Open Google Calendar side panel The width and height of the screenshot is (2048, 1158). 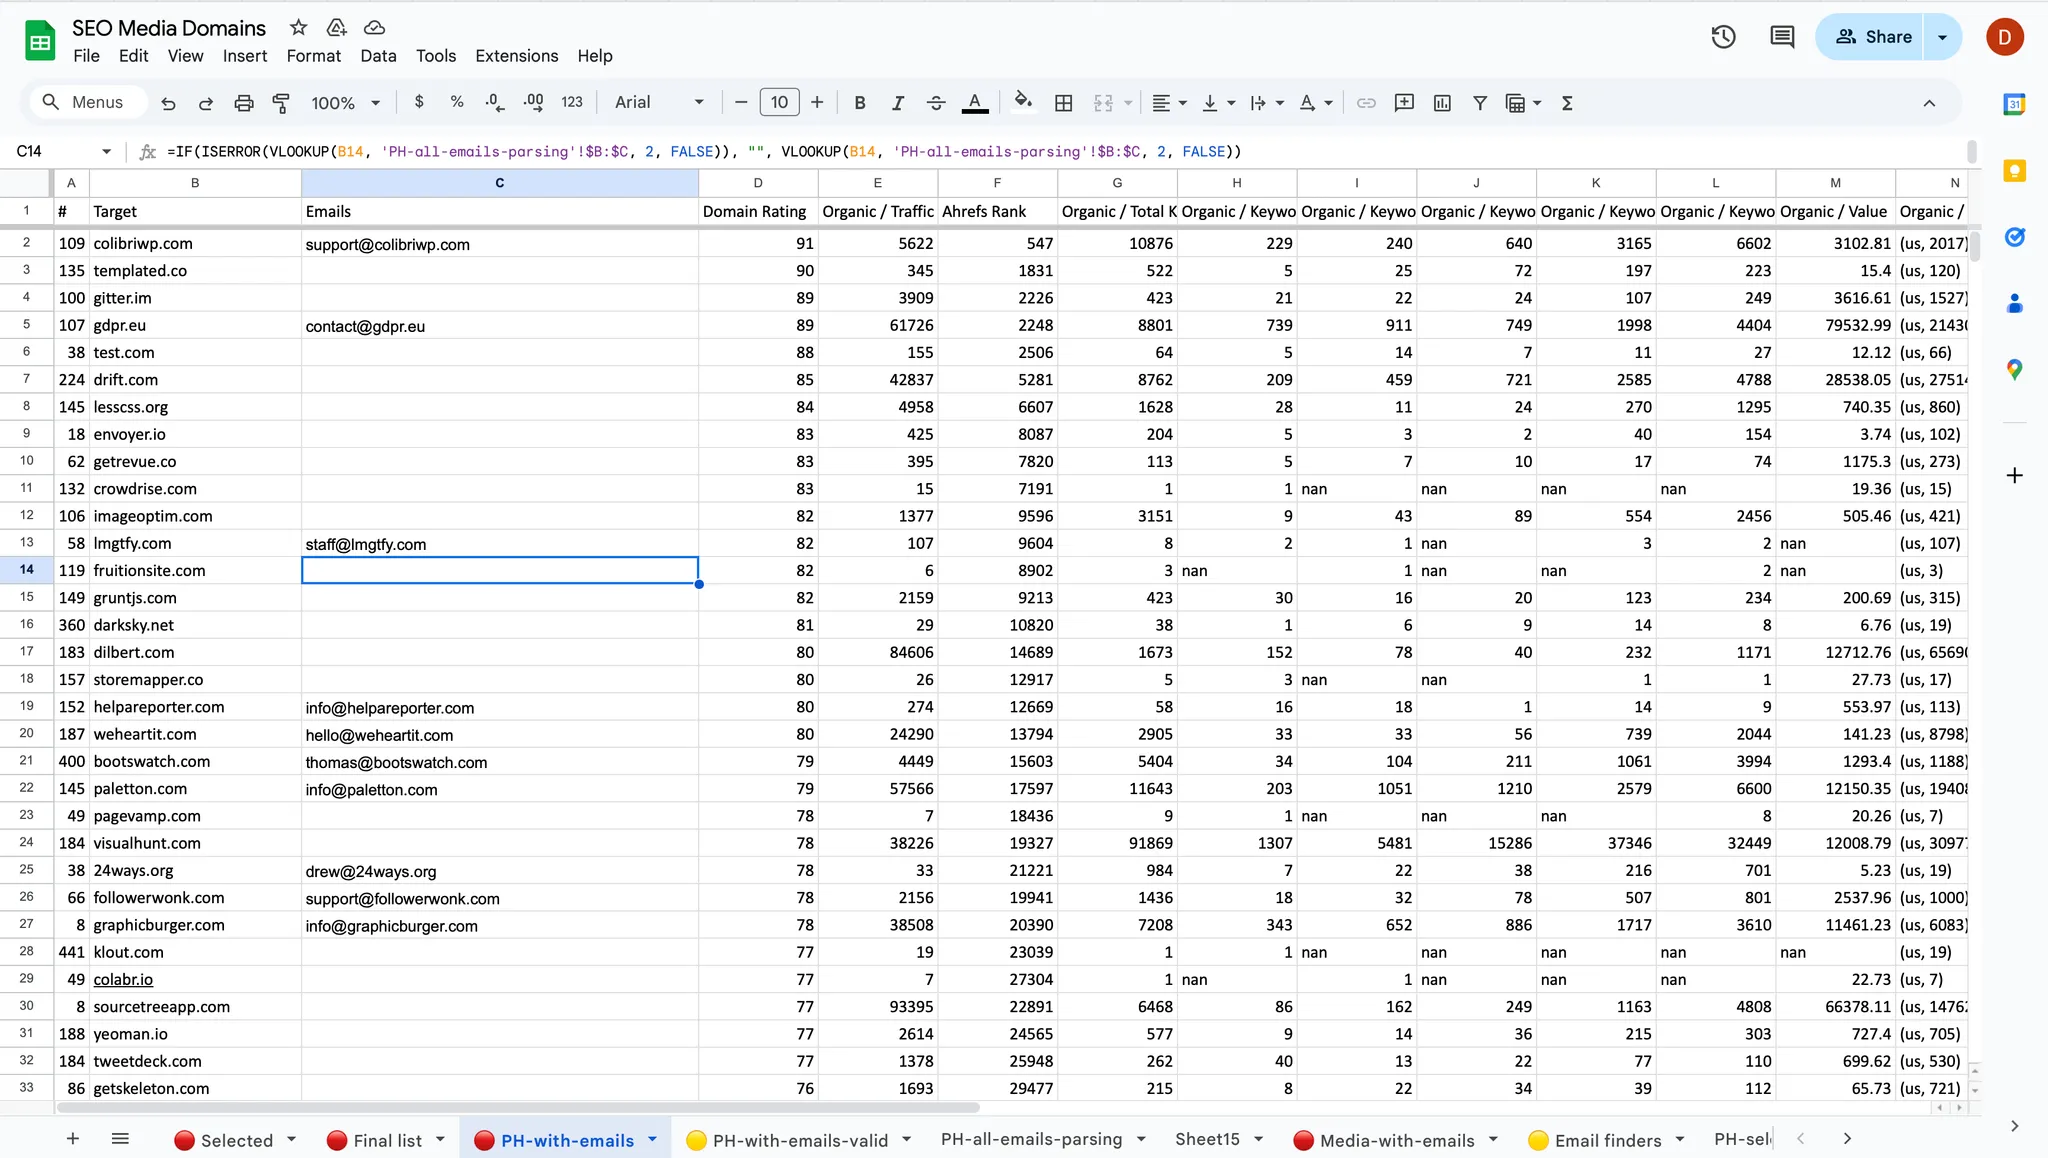[2014, 103]
